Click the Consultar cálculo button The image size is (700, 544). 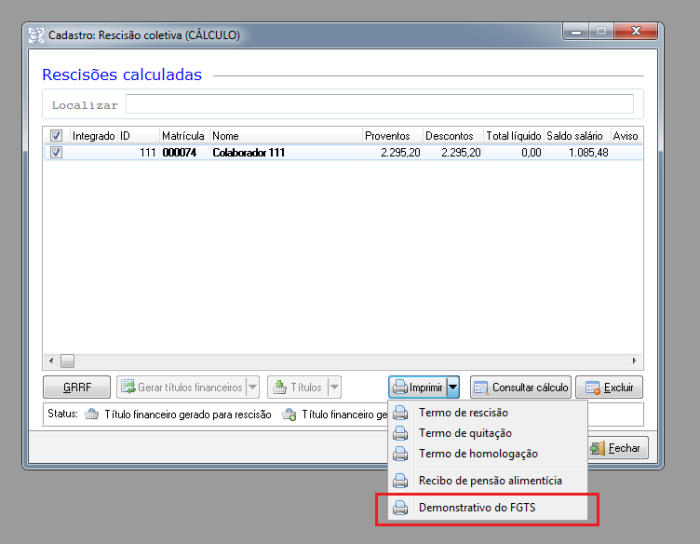point(520,387)
